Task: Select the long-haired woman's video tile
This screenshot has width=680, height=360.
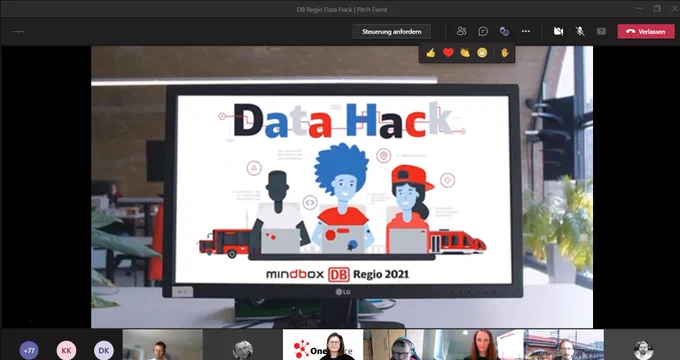Action: pyautogui.click(x=484, y=345)
